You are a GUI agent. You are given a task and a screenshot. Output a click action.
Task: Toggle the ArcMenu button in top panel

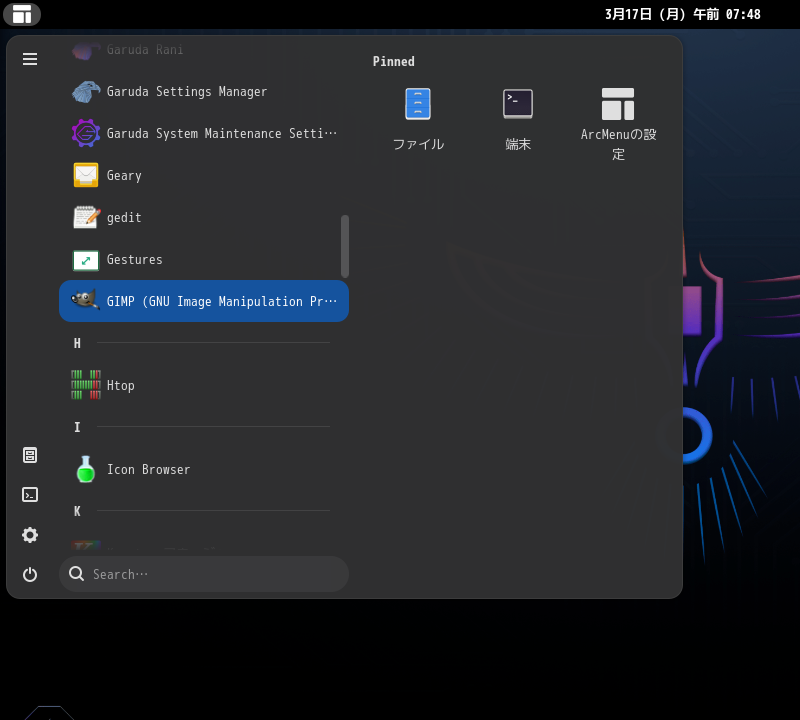[22, 14]
